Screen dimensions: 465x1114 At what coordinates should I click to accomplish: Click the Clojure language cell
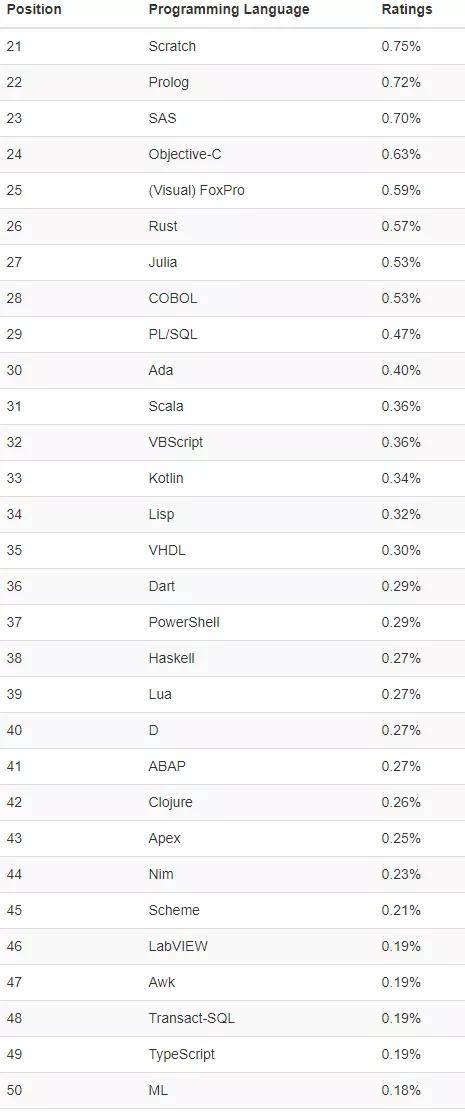coord(170,802)
